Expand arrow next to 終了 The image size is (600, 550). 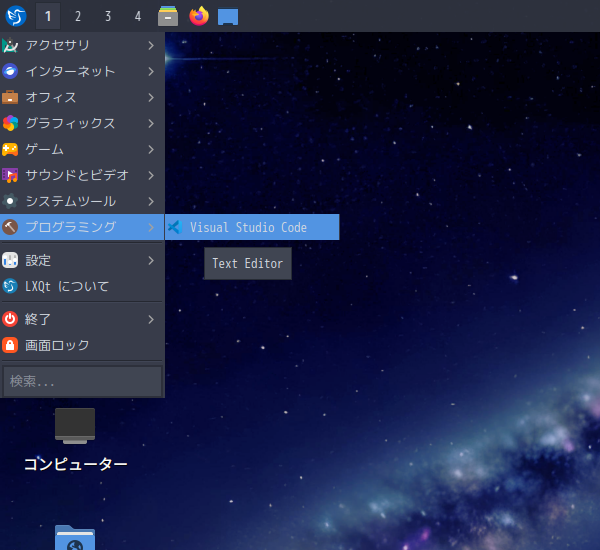tap(151, 320)
